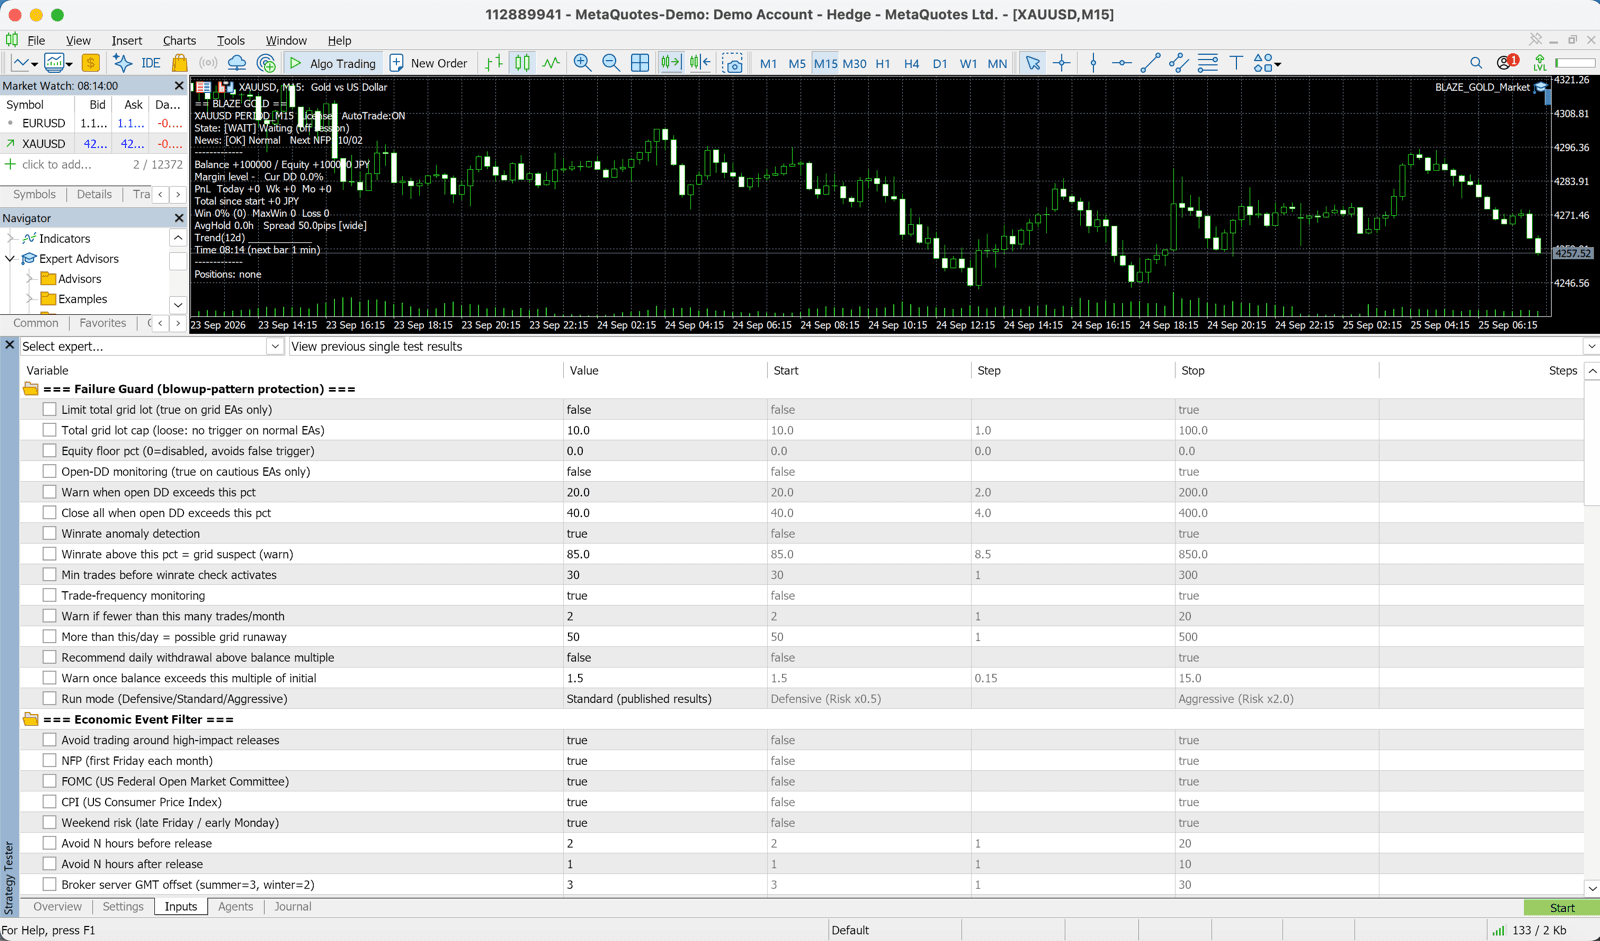Check 'Weekend risk' parameter checkbox

pos(49,822)
